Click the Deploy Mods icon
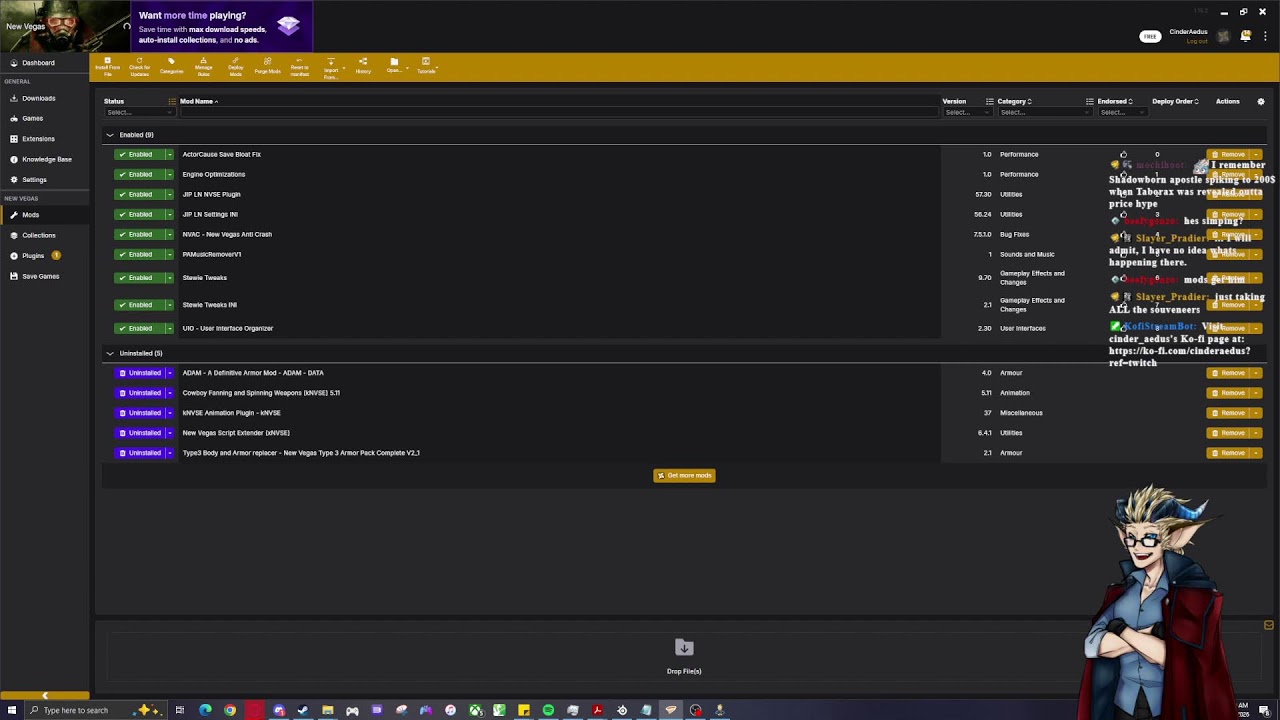Viewport: 1280px width, 720px height. pyautogui.click(x=235, y=66)
